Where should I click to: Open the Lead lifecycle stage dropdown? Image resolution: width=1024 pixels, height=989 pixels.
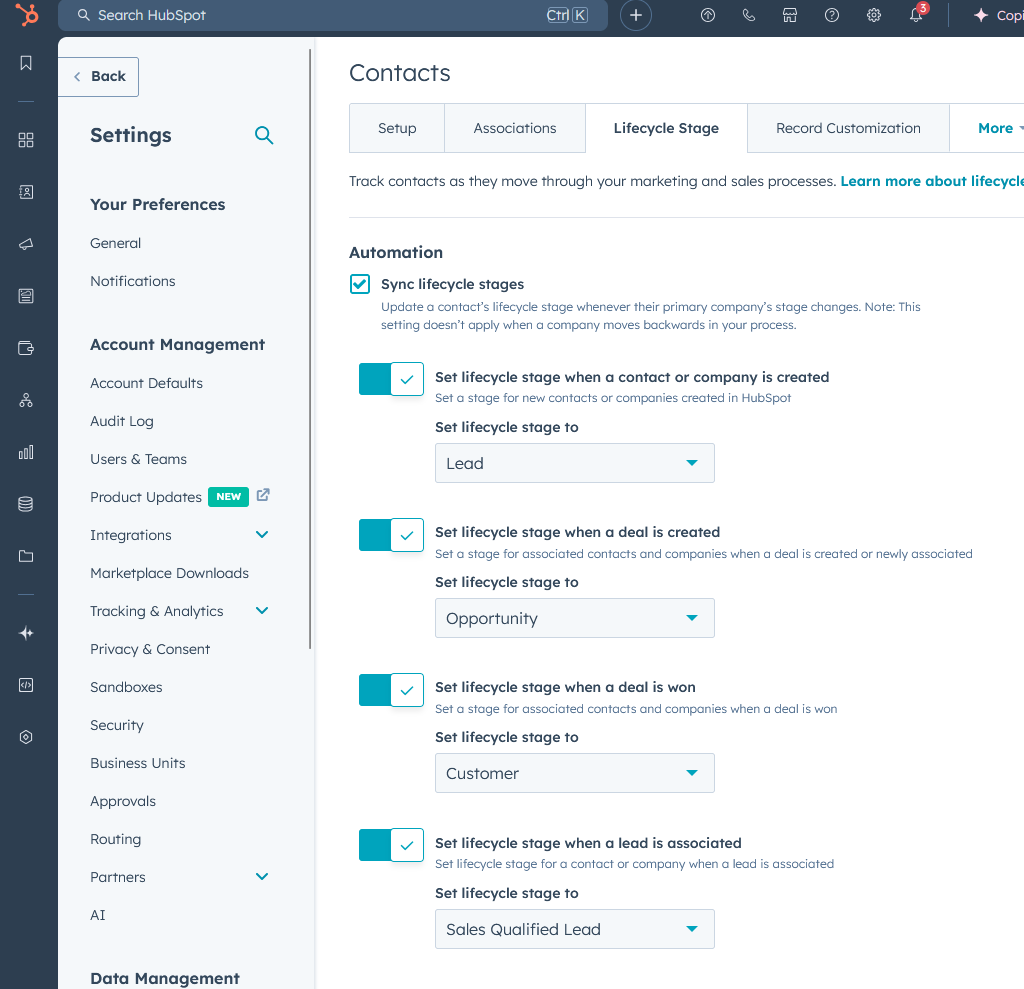tap(574, 463)
